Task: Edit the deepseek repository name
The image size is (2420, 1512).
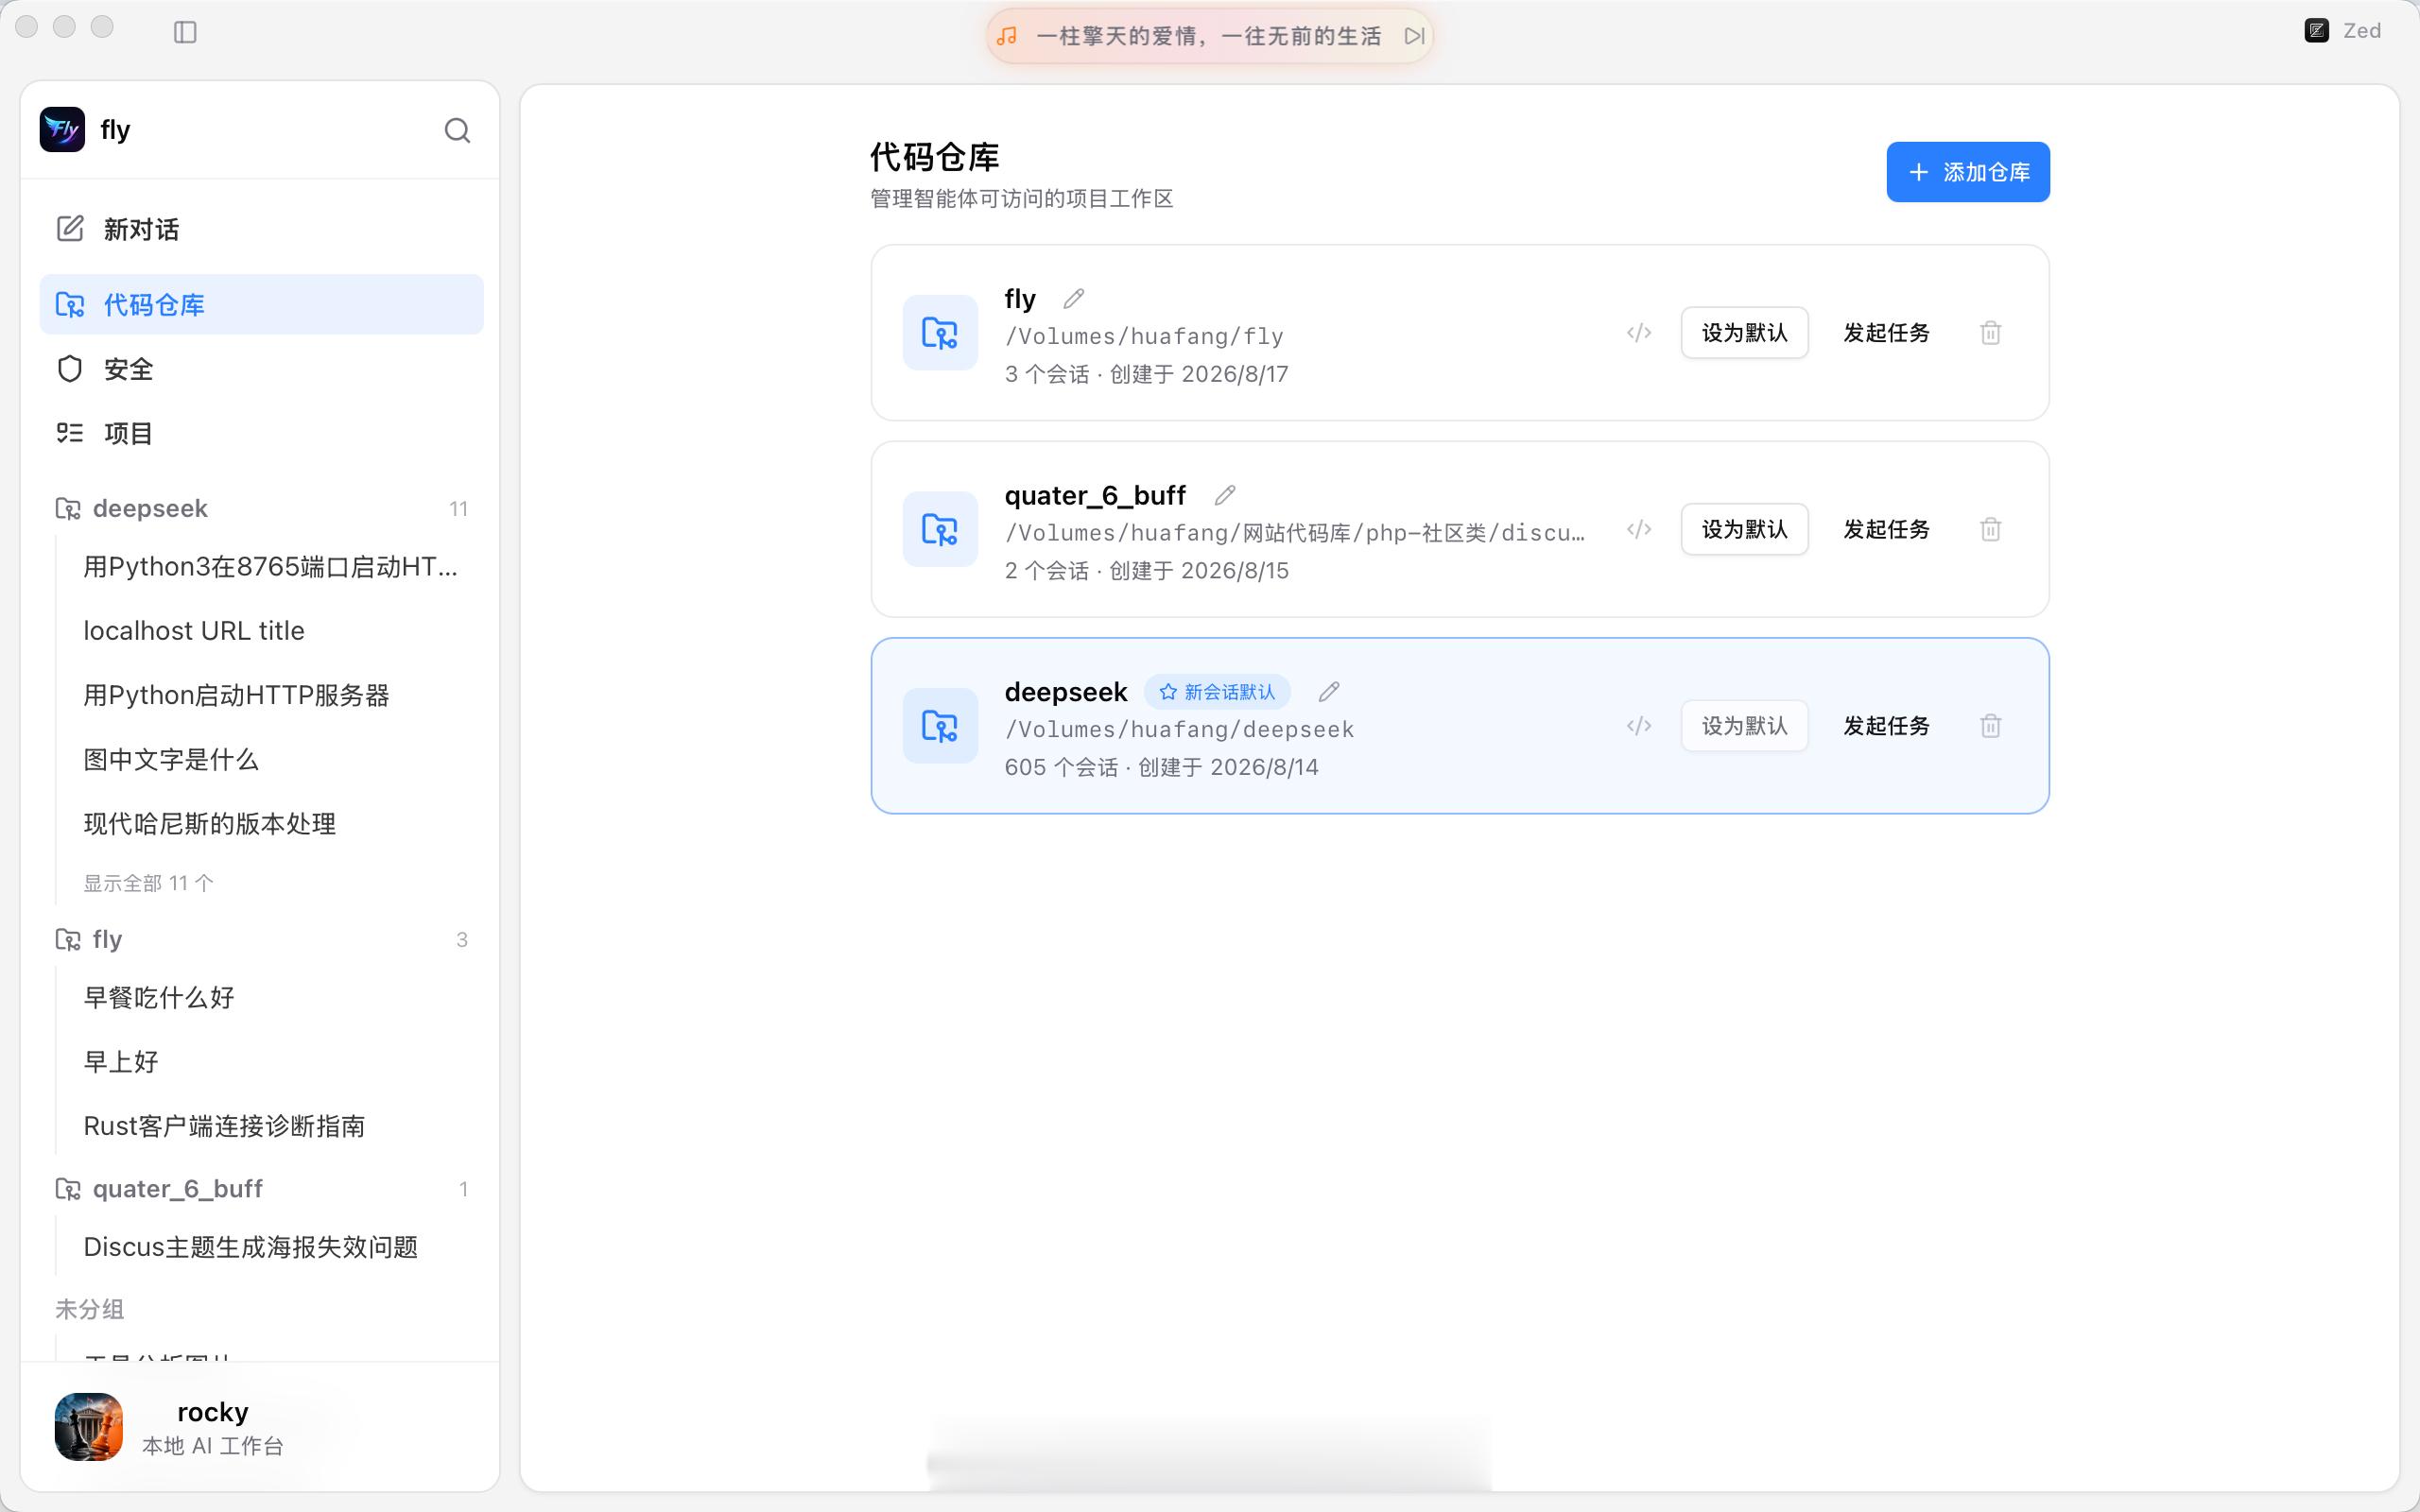Action: [x=1329, y=692]
